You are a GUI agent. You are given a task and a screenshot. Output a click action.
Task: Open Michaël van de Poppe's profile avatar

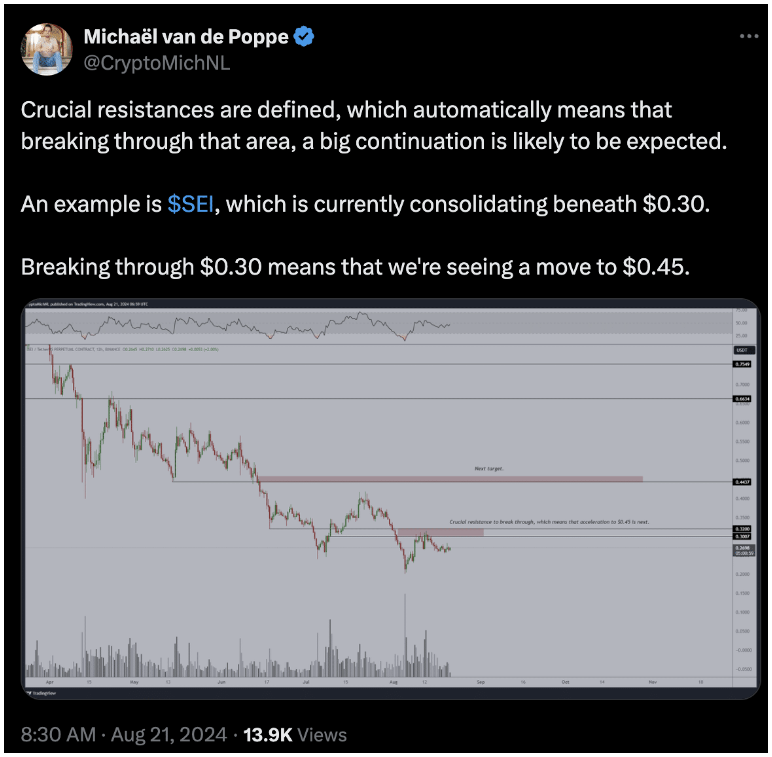(47, 49)
